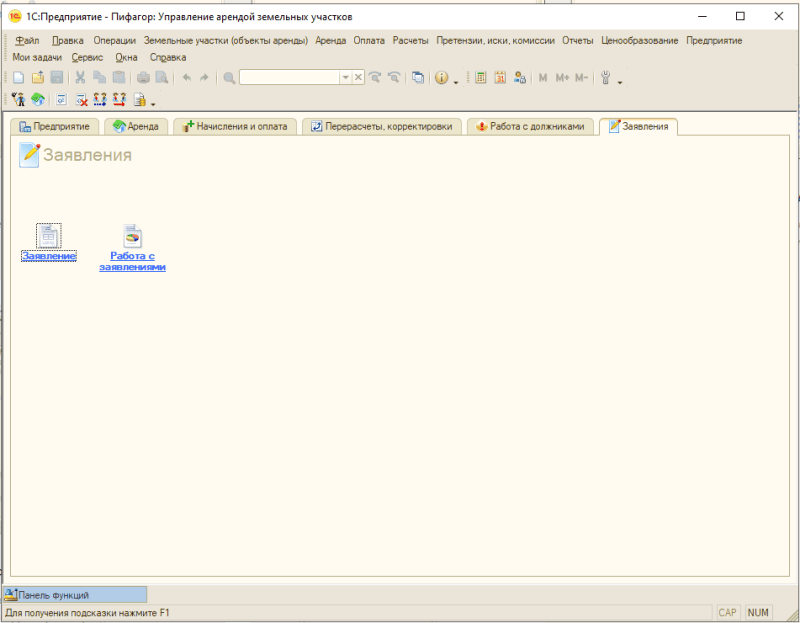Viewport: 800px width, 623px height.
Task: Open the Аренда menu
Action: 330,41
